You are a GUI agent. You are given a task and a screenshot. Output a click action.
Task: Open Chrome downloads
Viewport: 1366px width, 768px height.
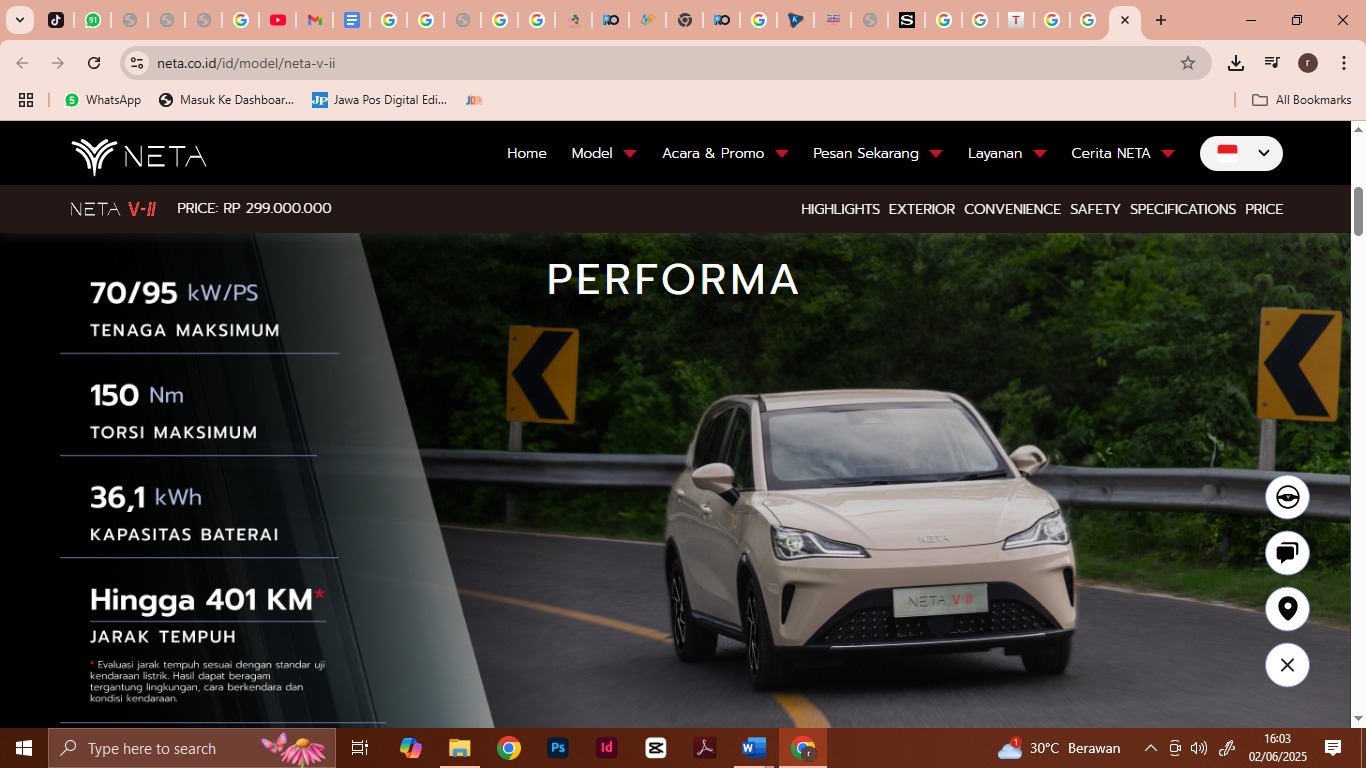click(x=1236, y=63)
